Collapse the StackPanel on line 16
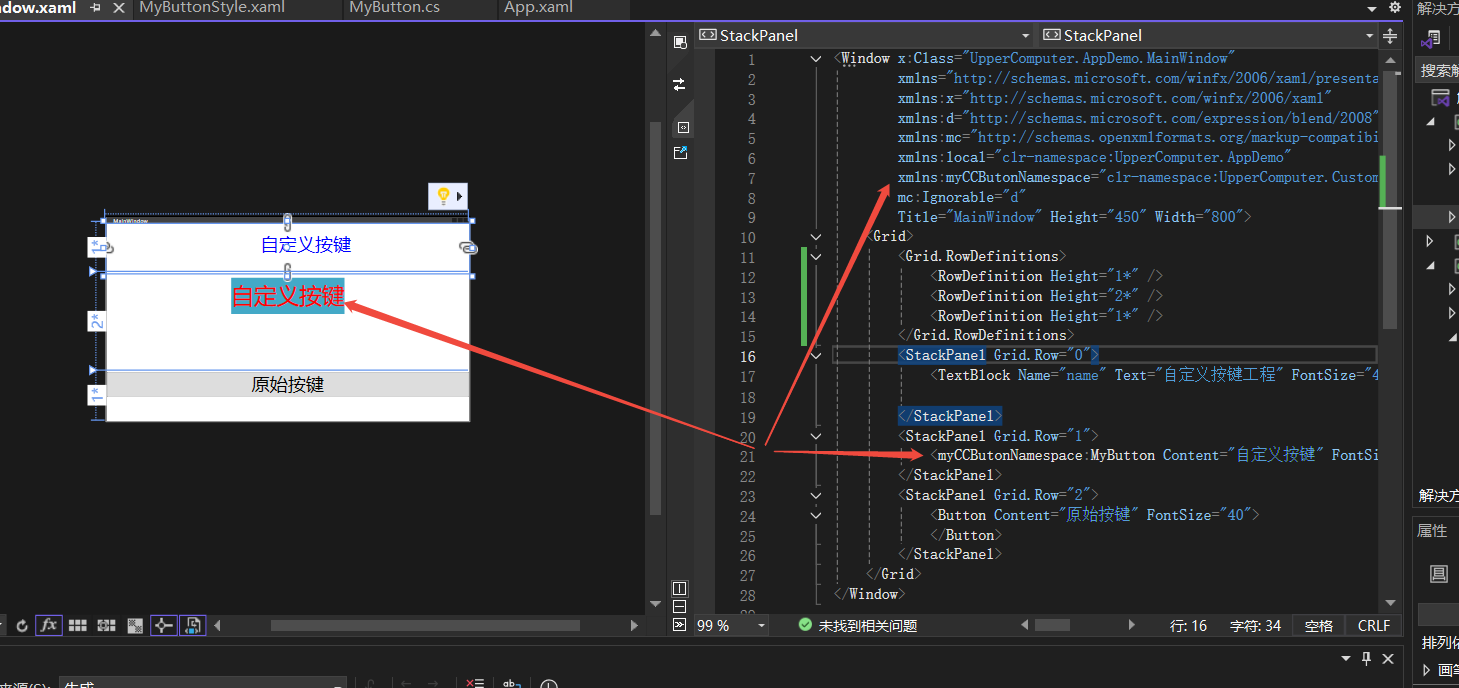This screenshot has width=1459, height=688. pos(816,356)
